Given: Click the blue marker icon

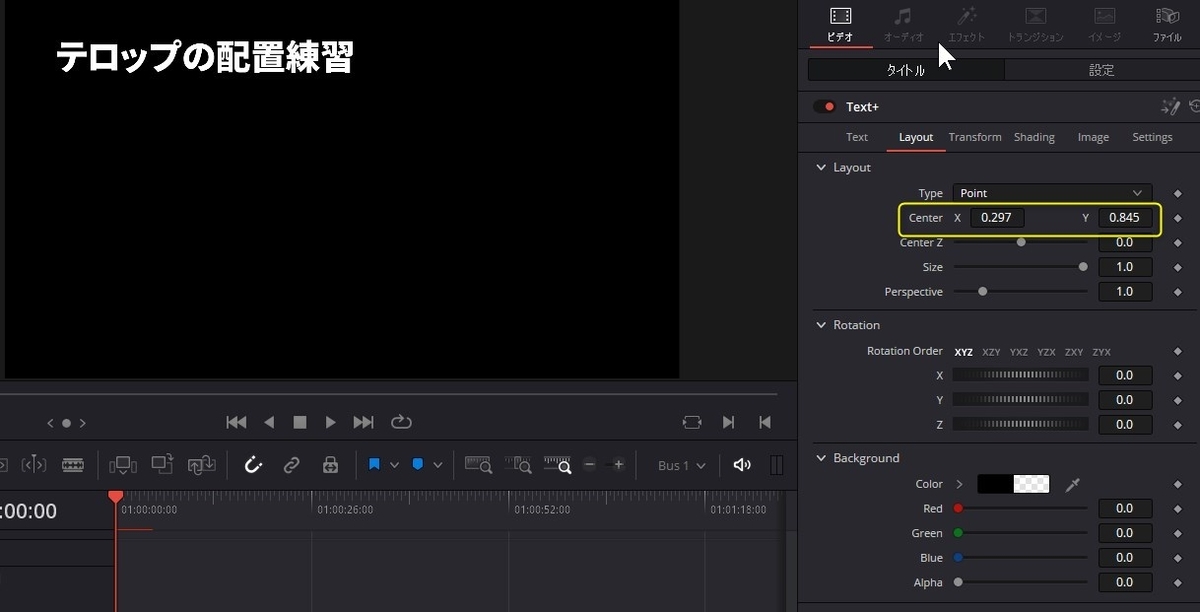Looking at the screenshot, I should point(418,465).
